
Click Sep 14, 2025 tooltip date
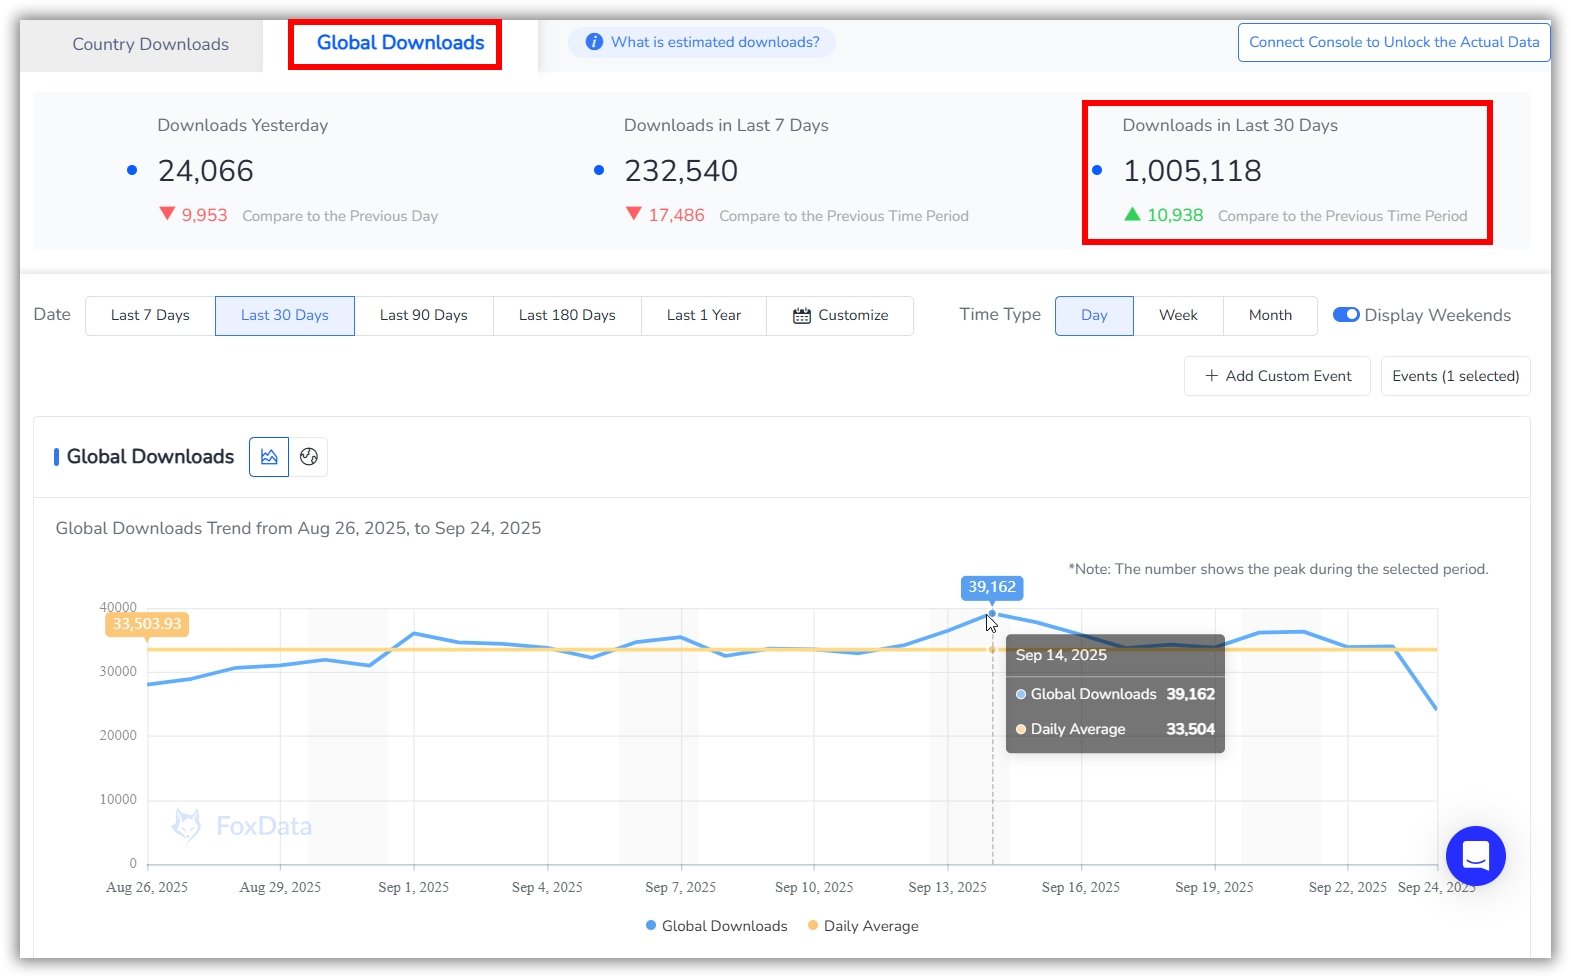1061,655
